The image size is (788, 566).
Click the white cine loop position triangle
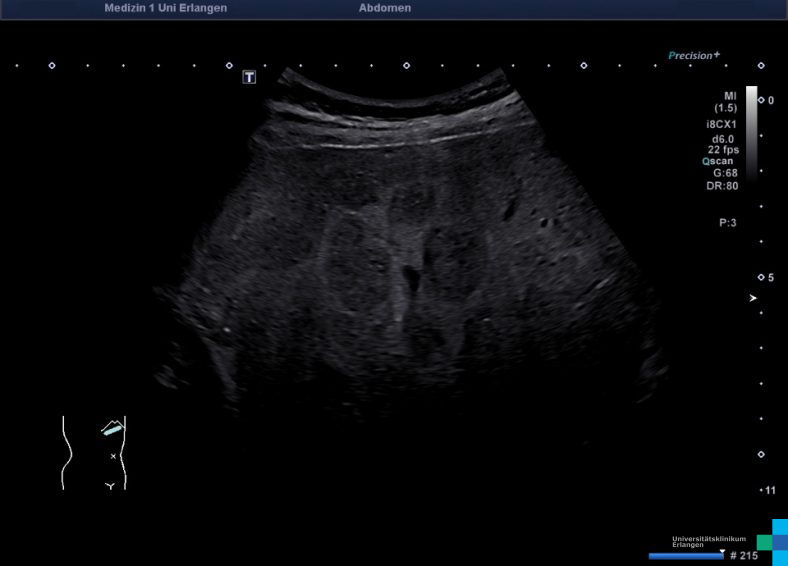[722, 549]
